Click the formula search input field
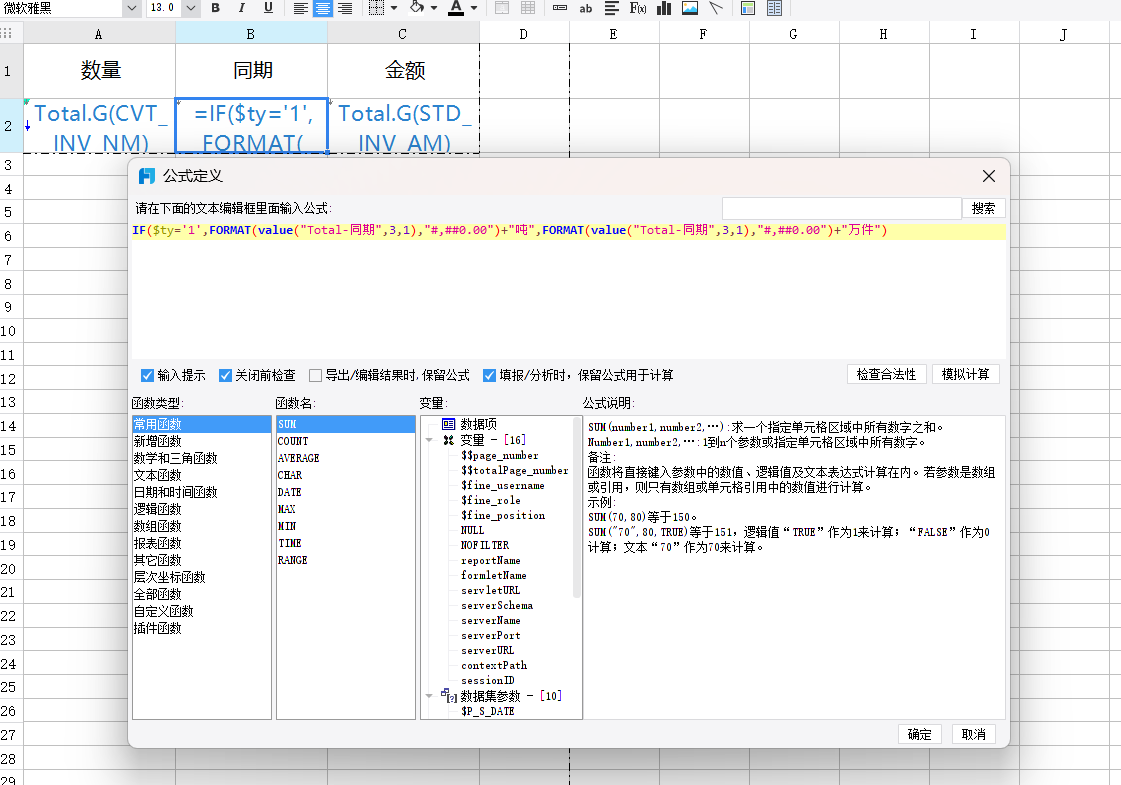 point(841,208)
